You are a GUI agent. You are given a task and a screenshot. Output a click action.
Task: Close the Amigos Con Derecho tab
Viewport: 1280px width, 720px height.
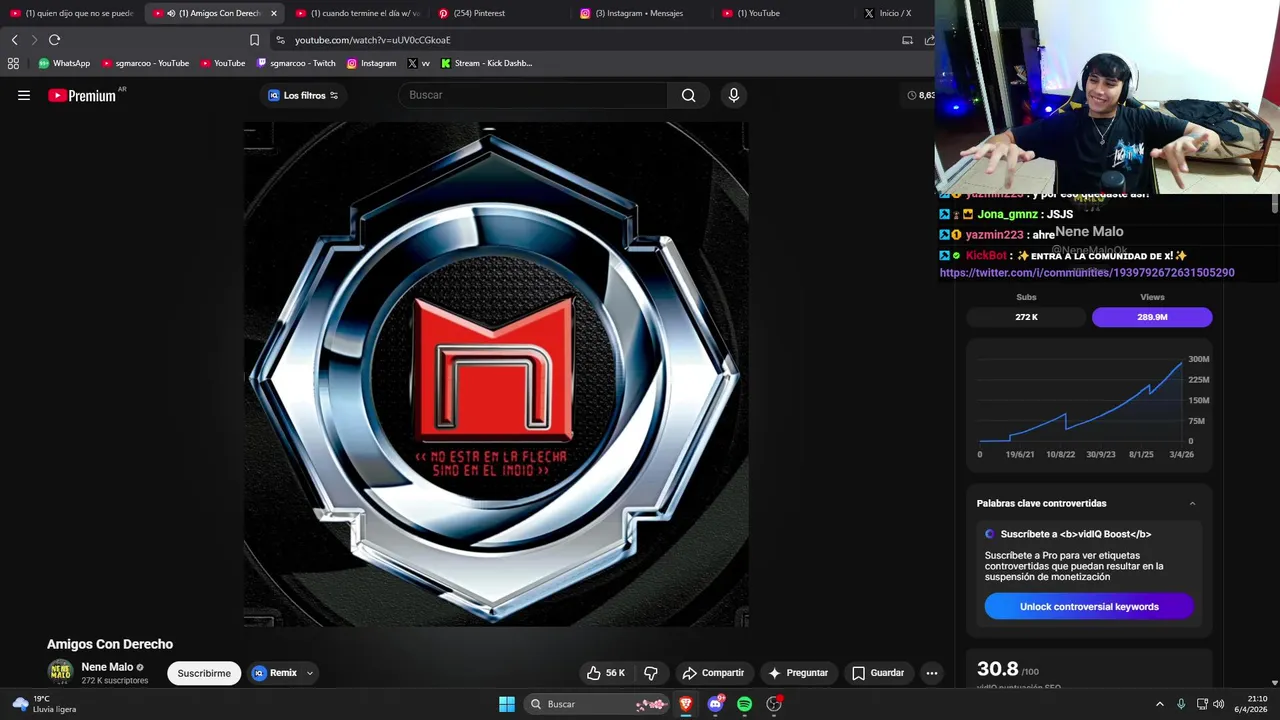274,13
